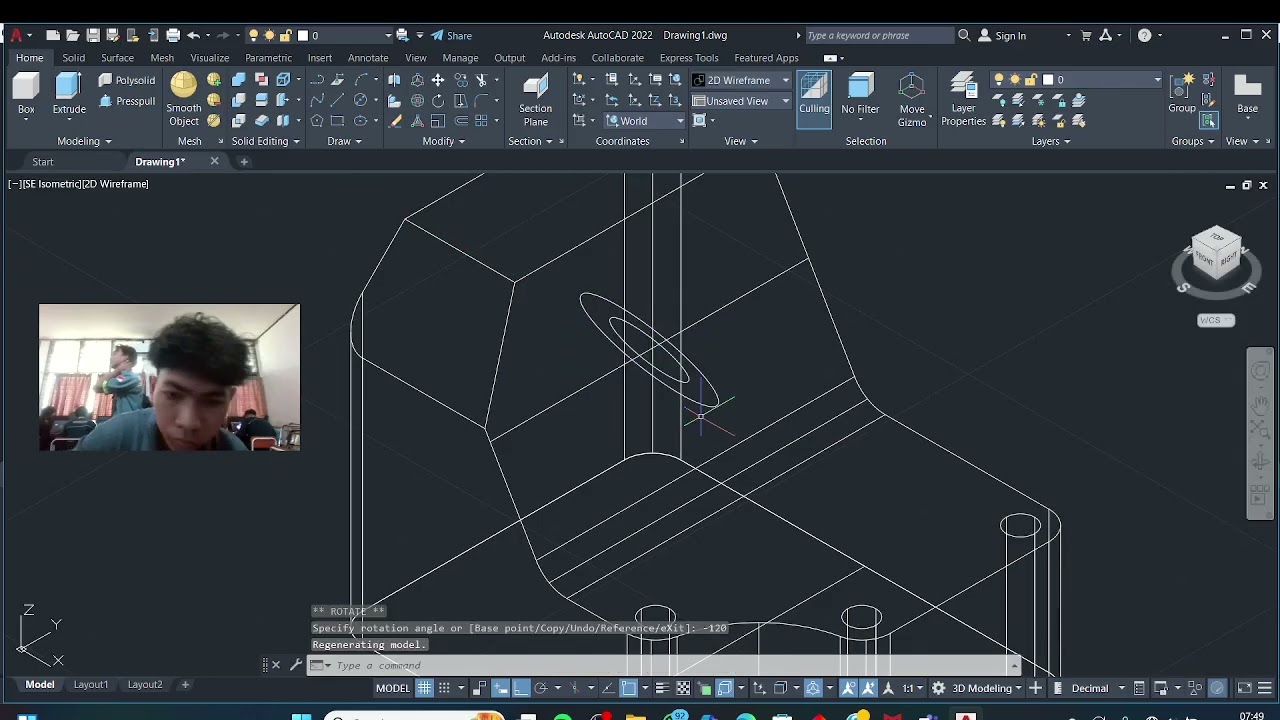Select the Line tool in Draw panel
1280x720 pixels.
tap(337, 100)
